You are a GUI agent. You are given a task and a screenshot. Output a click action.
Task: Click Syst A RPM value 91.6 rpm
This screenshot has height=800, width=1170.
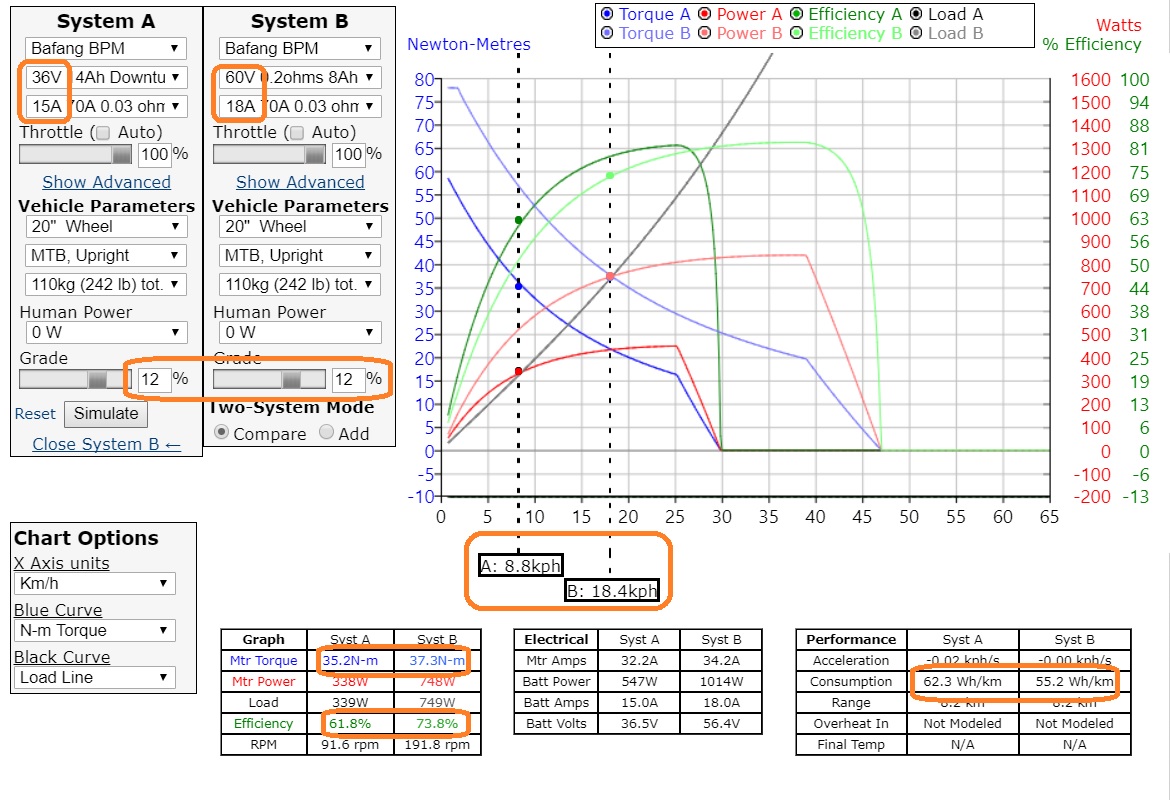click(350, 744)
